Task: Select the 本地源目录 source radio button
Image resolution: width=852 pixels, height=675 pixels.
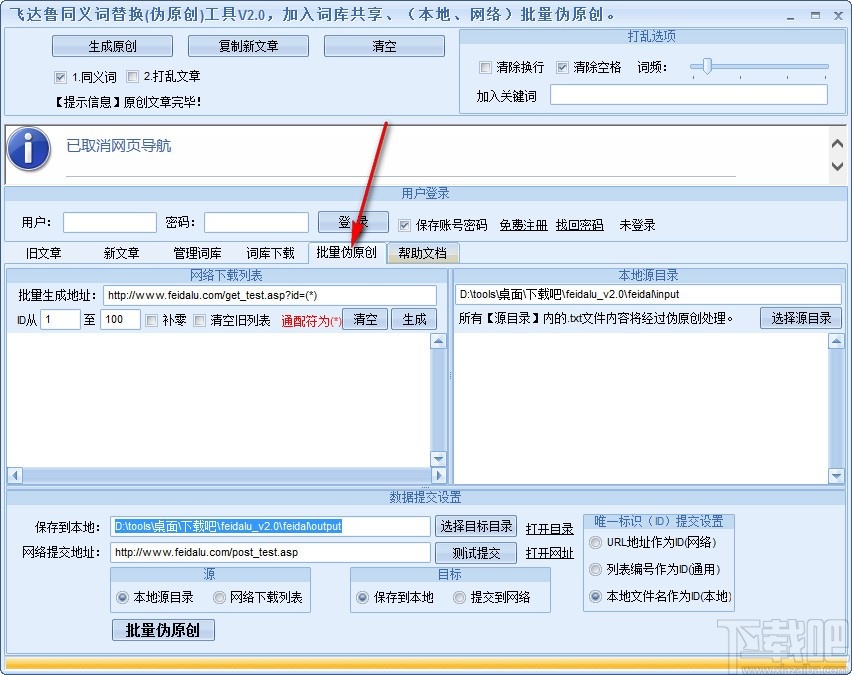Action: tap(122, 597)
